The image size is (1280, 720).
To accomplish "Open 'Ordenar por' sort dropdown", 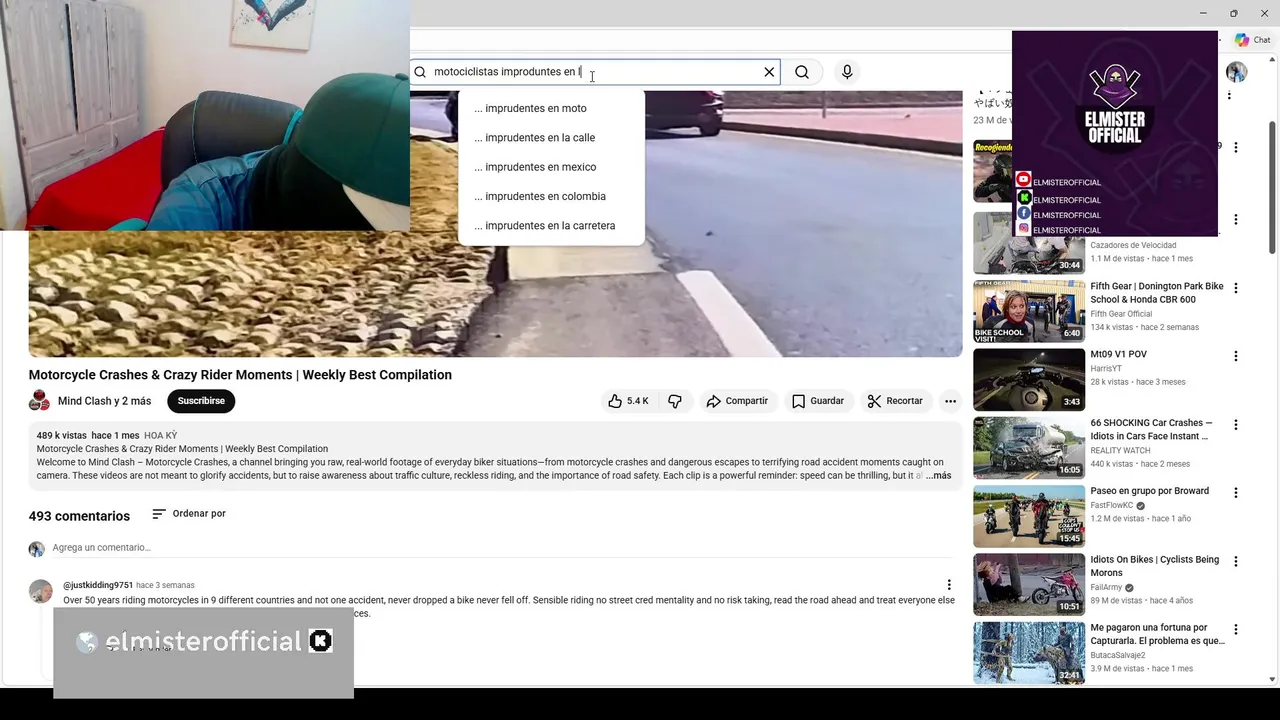I will (189, 514).
